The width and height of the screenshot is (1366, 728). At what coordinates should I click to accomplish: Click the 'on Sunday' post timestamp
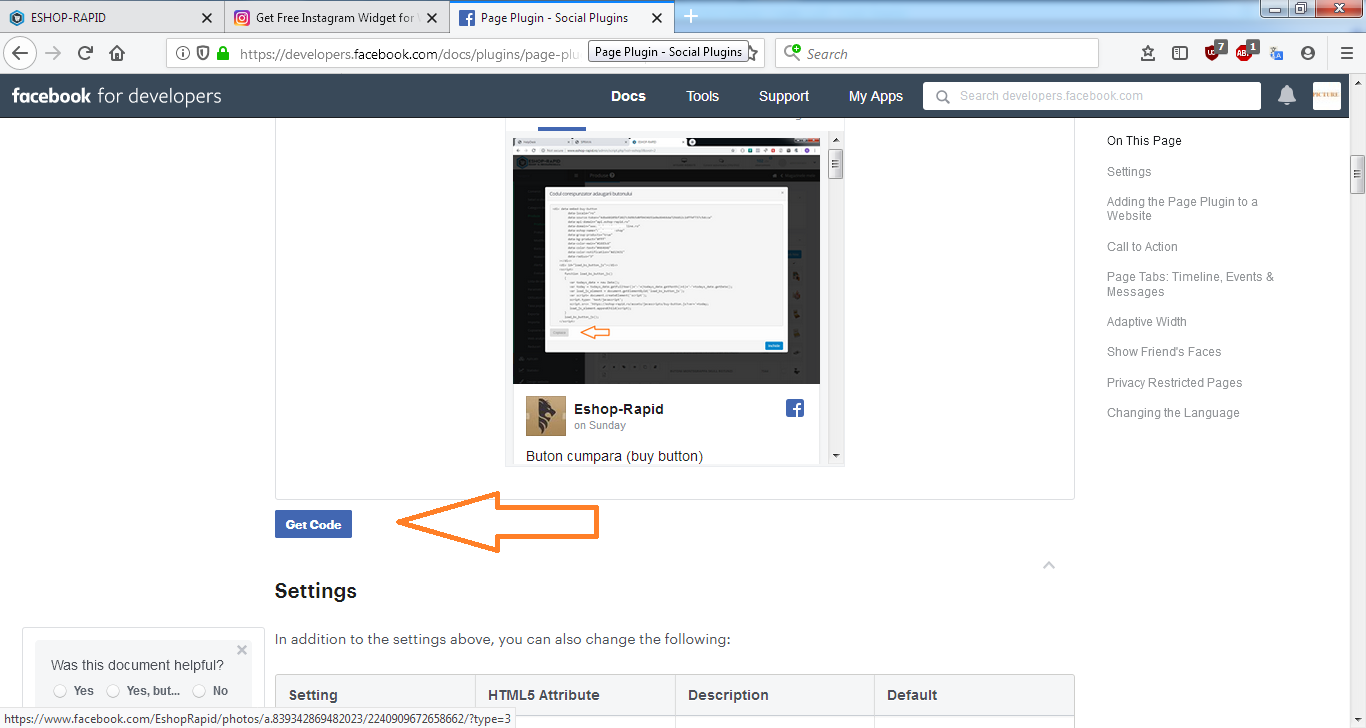(600, 425)
